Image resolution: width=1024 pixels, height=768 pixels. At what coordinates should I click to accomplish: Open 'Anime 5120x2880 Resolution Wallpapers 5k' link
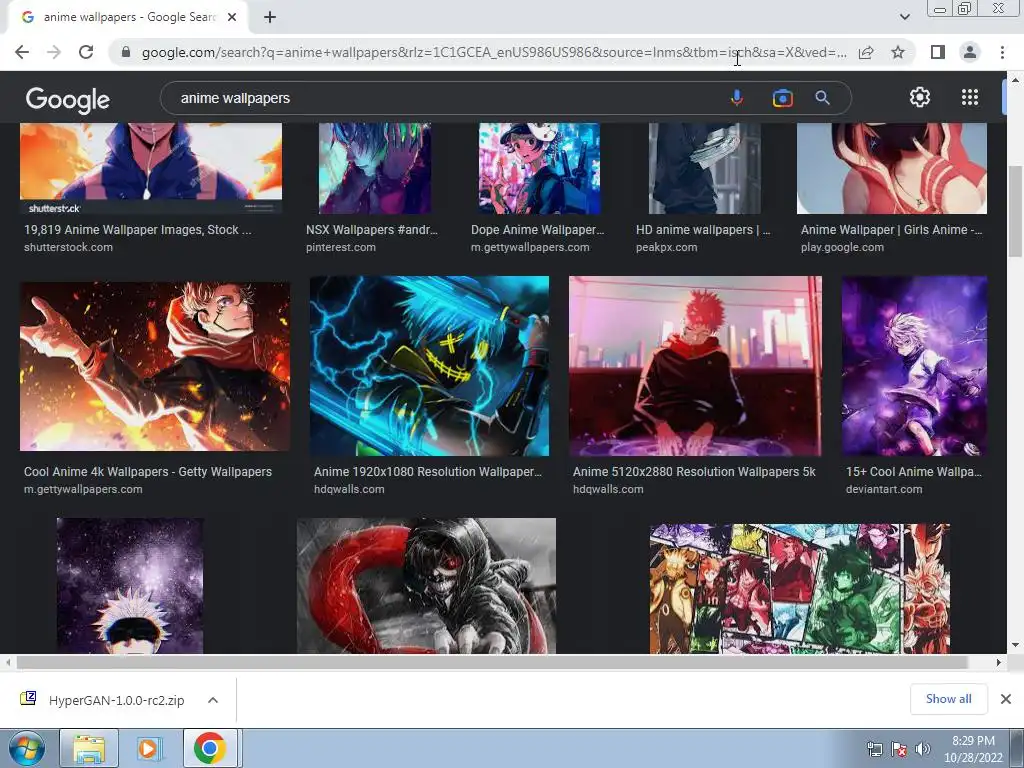[x=694, y=472]
